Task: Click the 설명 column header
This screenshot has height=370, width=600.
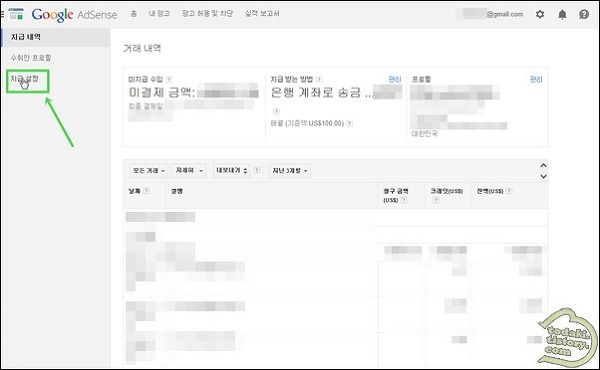Action: pyautogui.click(x=176, y=191)
